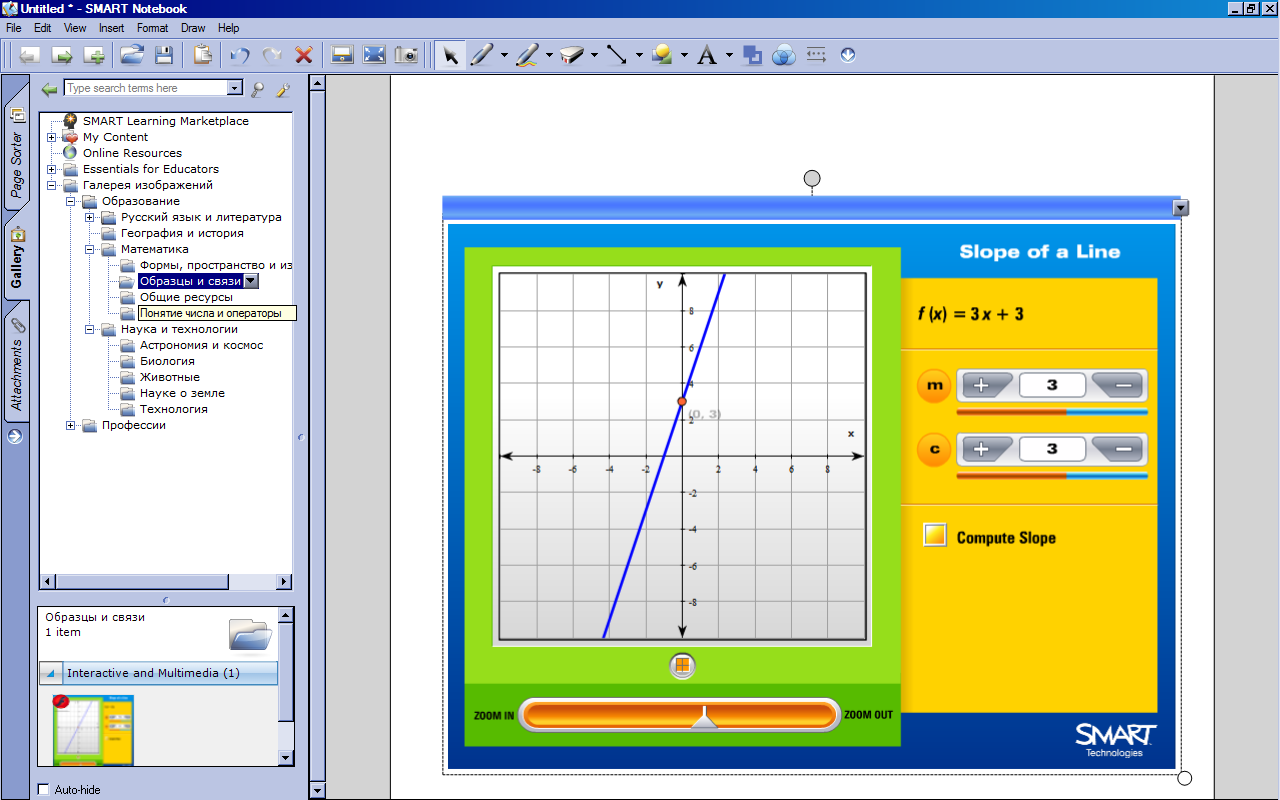Select the Slope of a Line gallery thumbnail

[x=93, y=729]
